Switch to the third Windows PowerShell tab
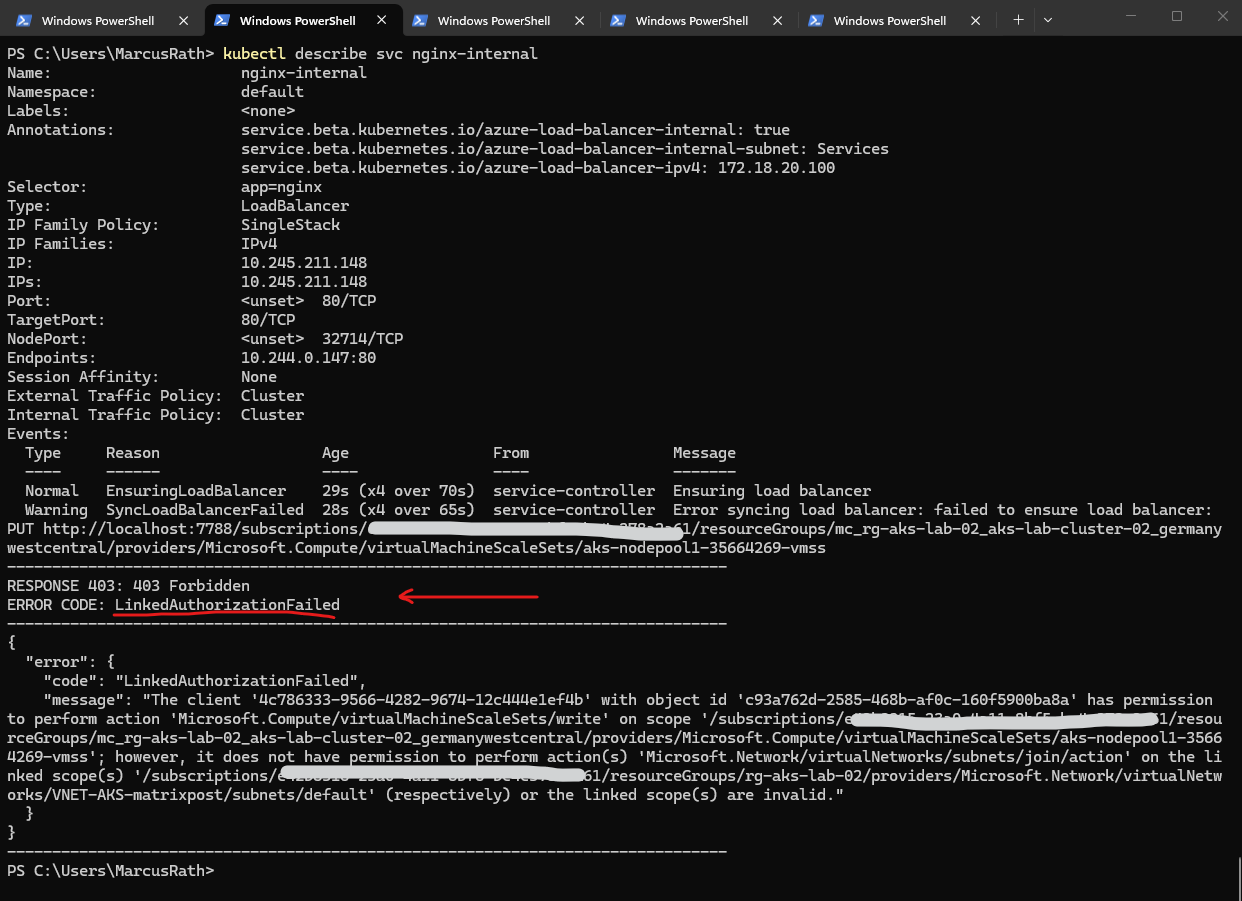Viewport: 1242px width, 901px height. [493, 20]
